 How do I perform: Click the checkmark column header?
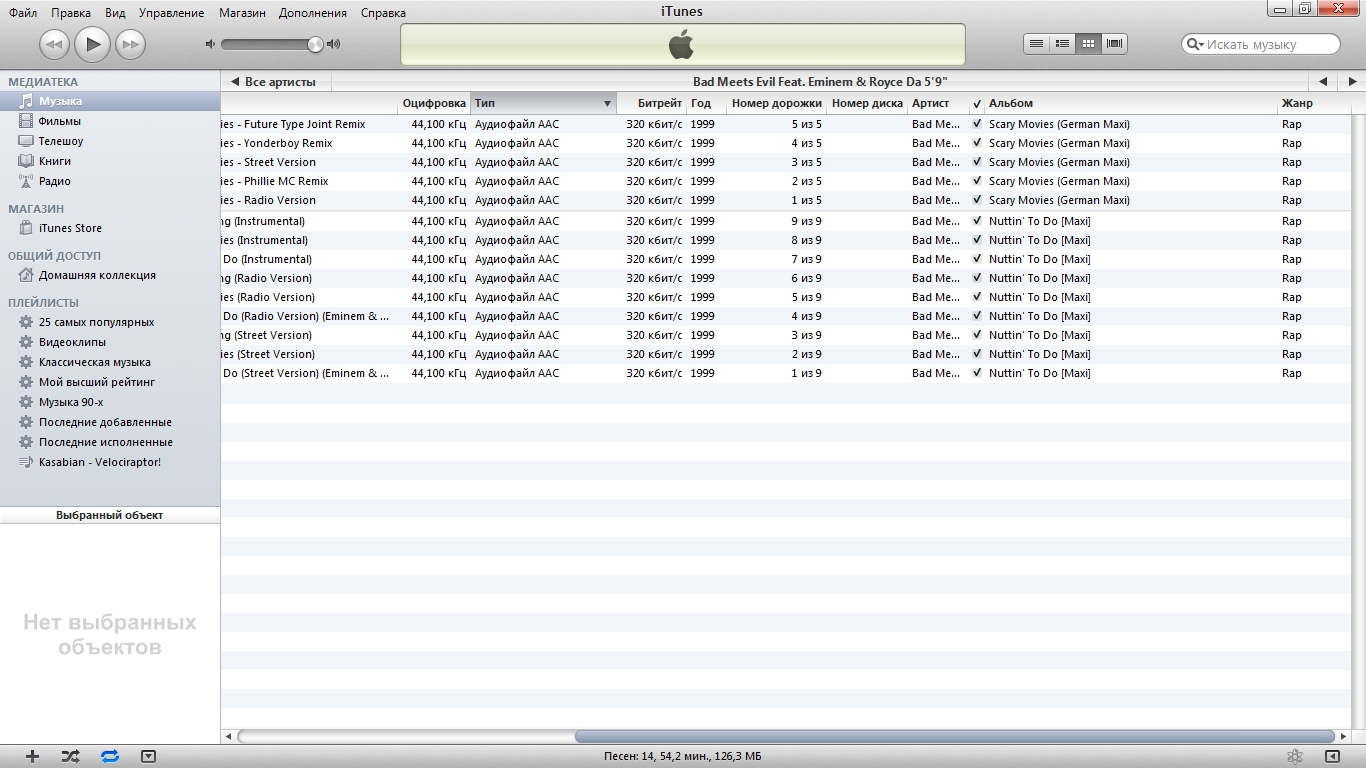977,104
